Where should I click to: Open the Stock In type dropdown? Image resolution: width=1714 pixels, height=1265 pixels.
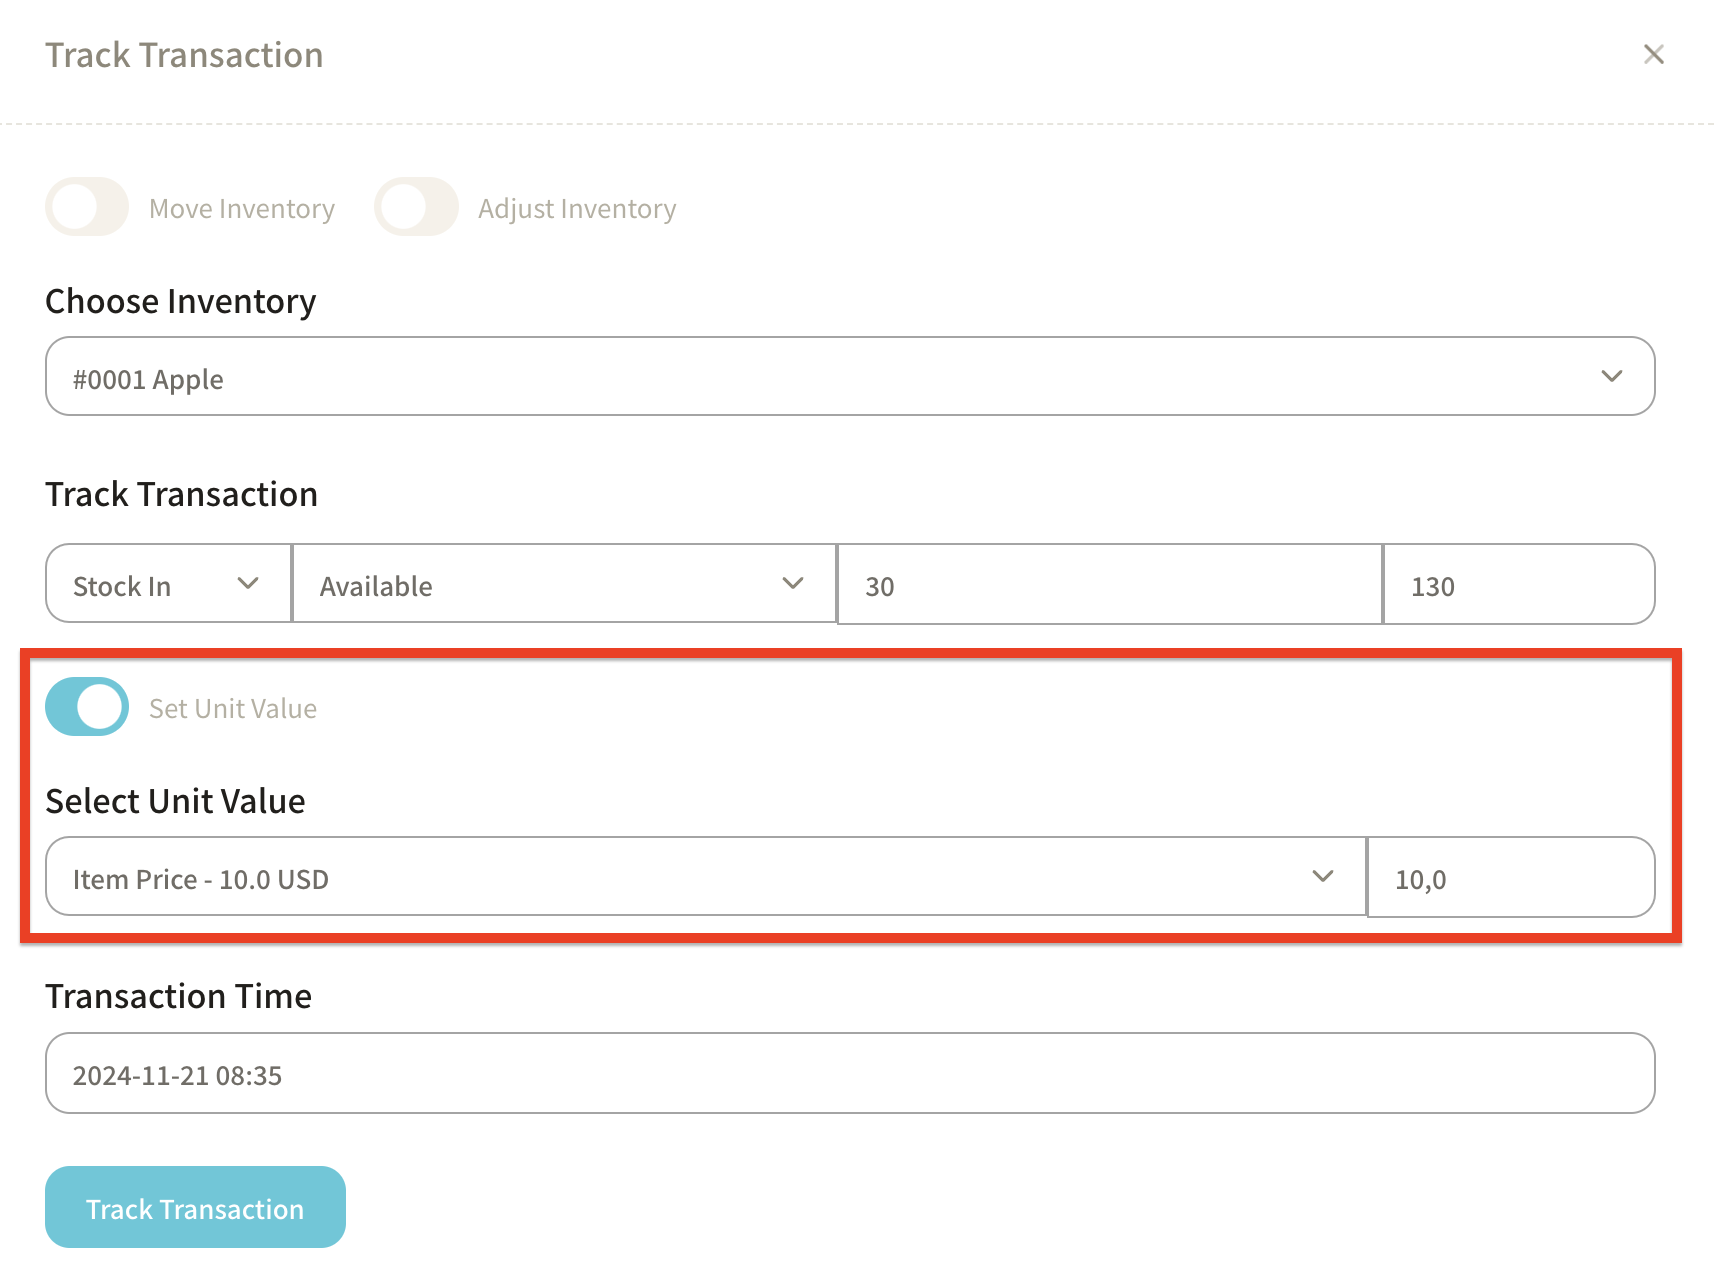coord(150,585)
